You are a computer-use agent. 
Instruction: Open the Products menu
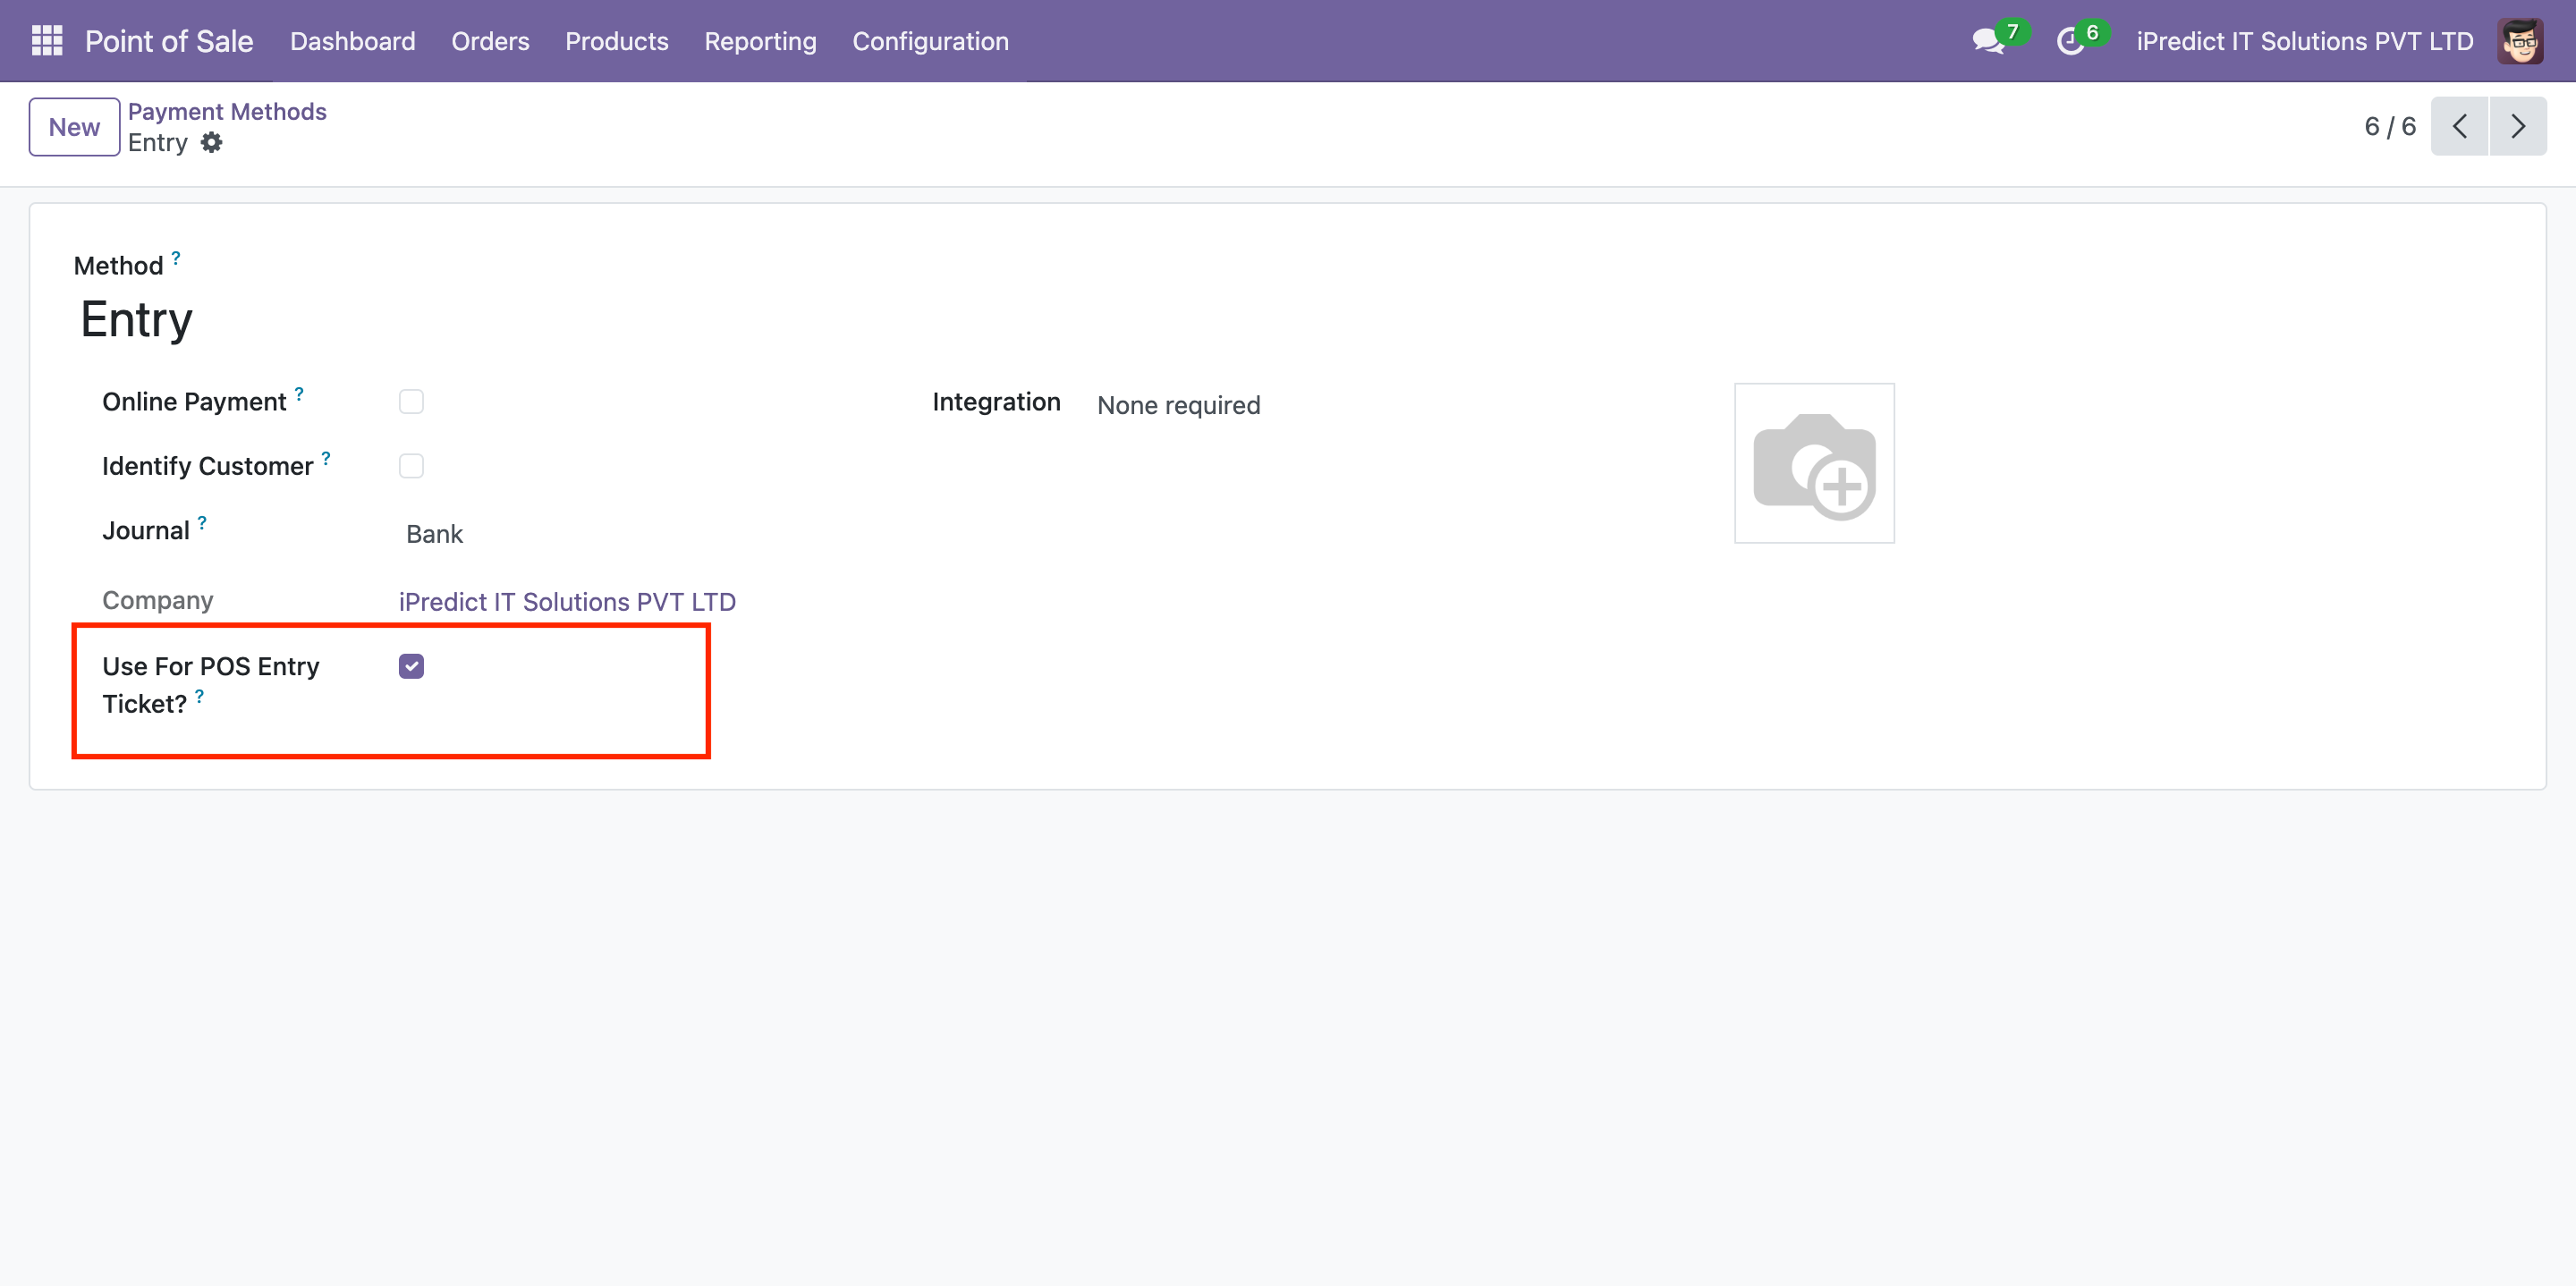click(616, 41)
